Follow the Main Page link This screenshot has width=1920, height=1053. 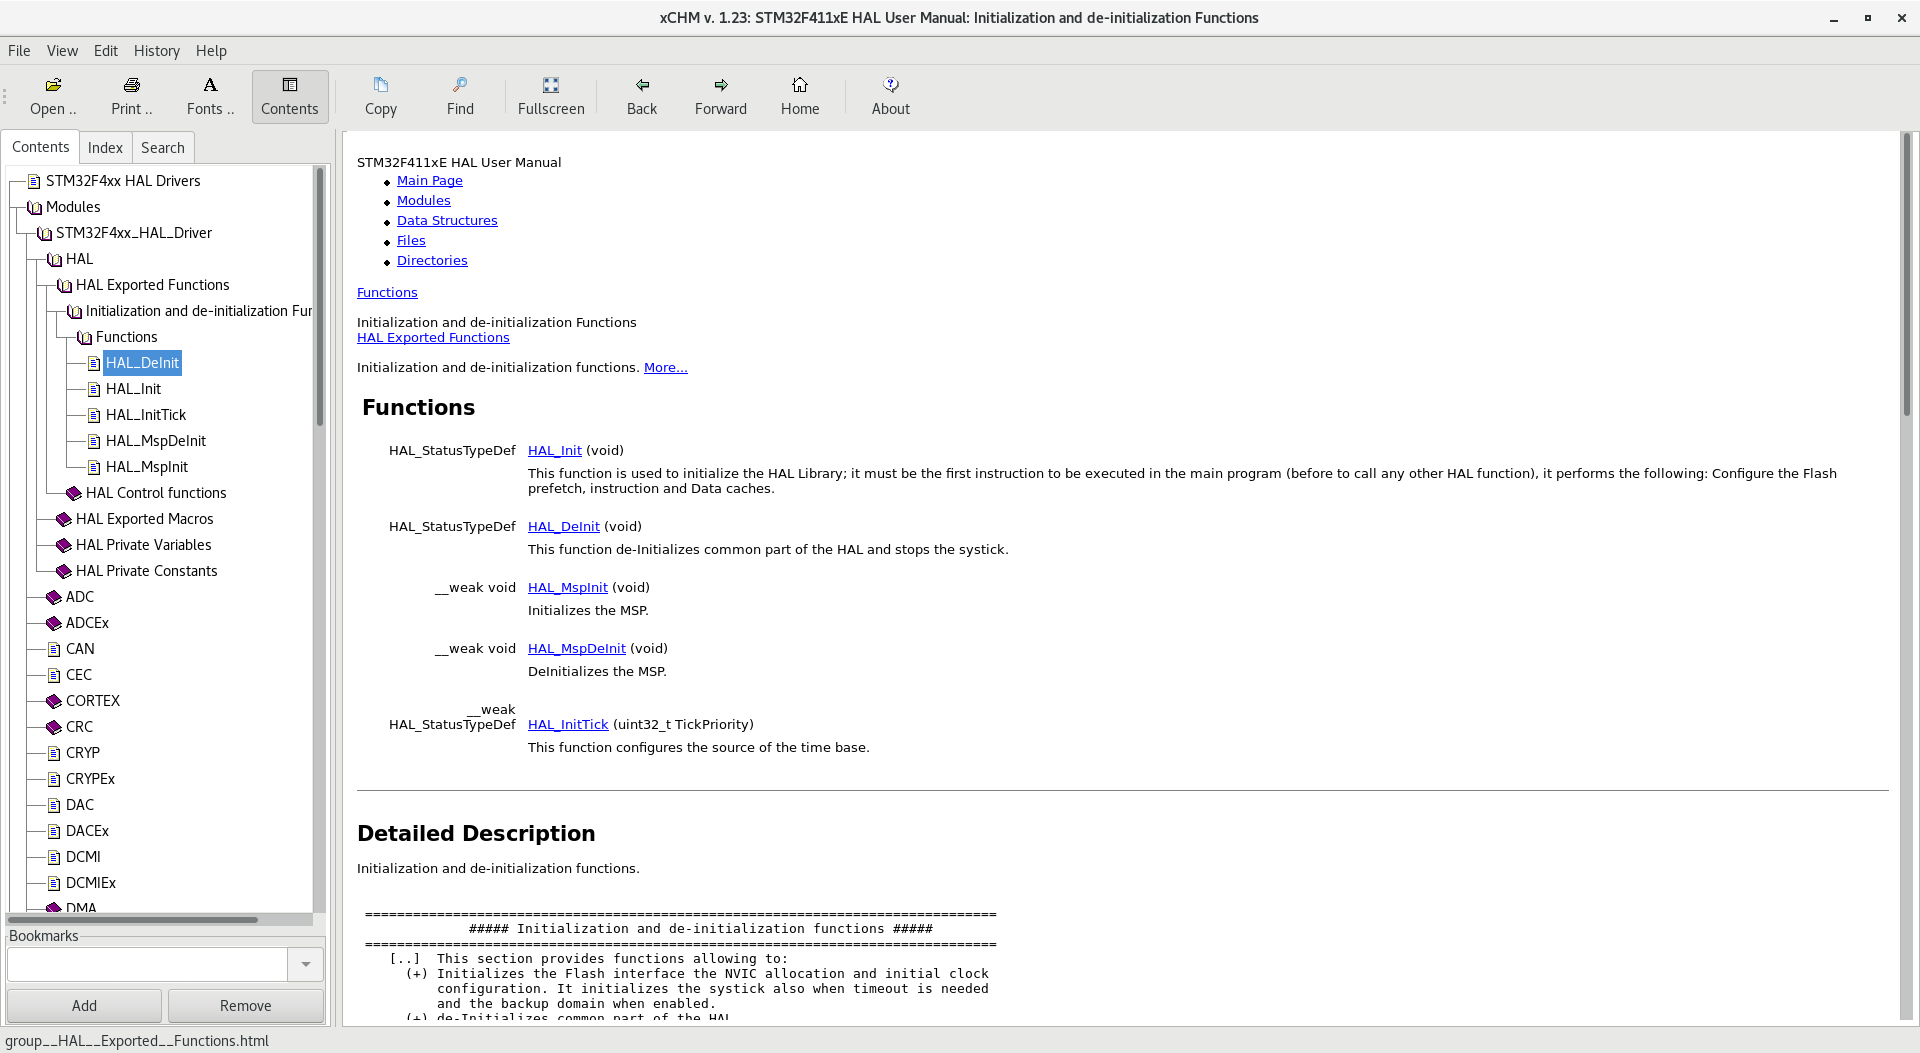[x=430, y=181]
